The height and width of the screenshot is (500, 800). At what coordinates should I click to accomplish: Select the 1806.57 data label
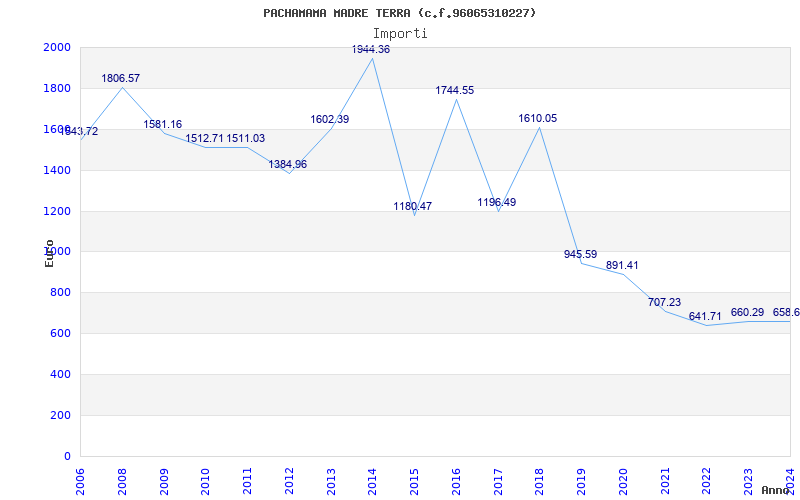coord(120,79)
